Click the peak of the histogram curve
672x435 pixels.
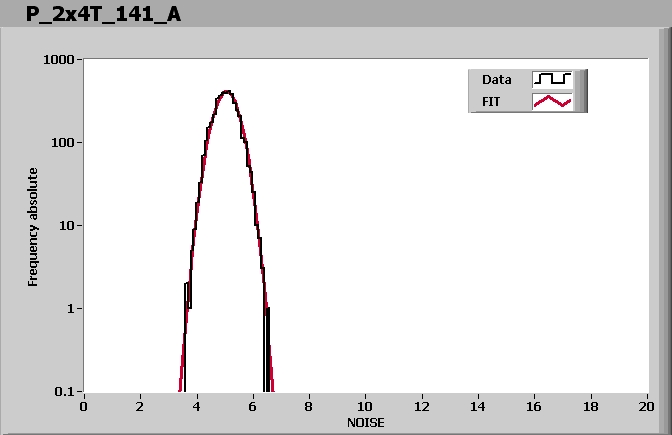pos(227,92)
